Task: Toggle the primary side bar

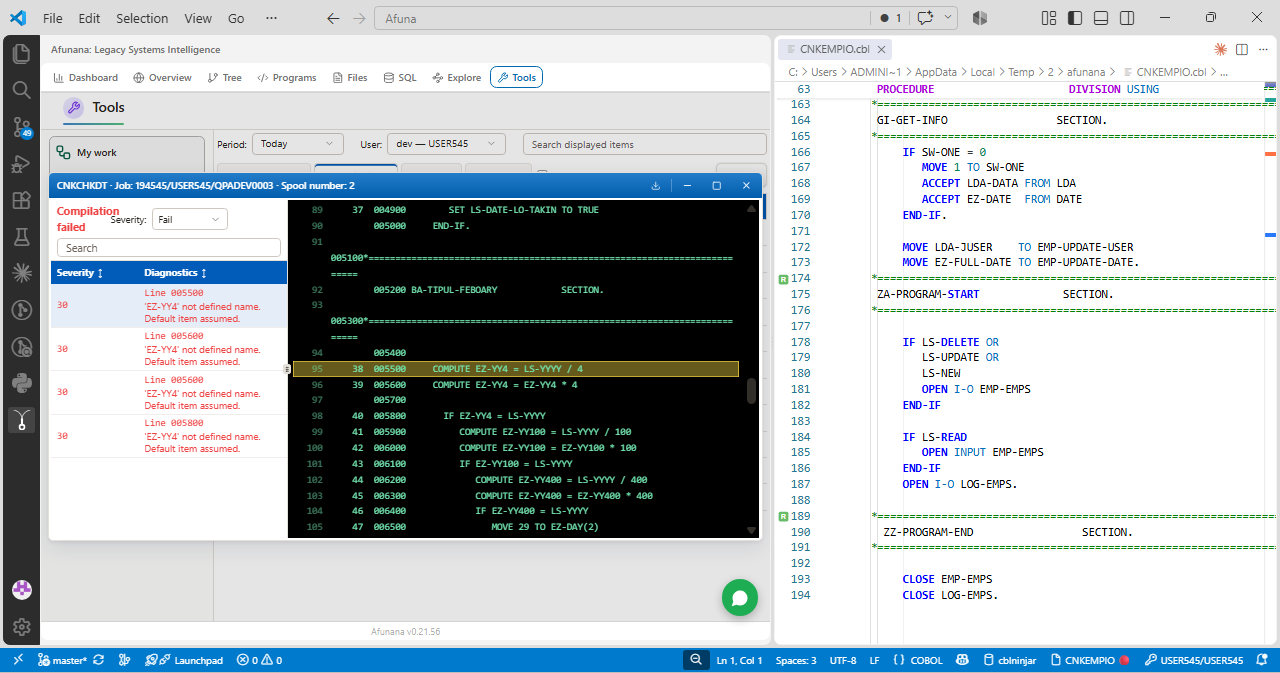Action: [x=1075, y=18]
